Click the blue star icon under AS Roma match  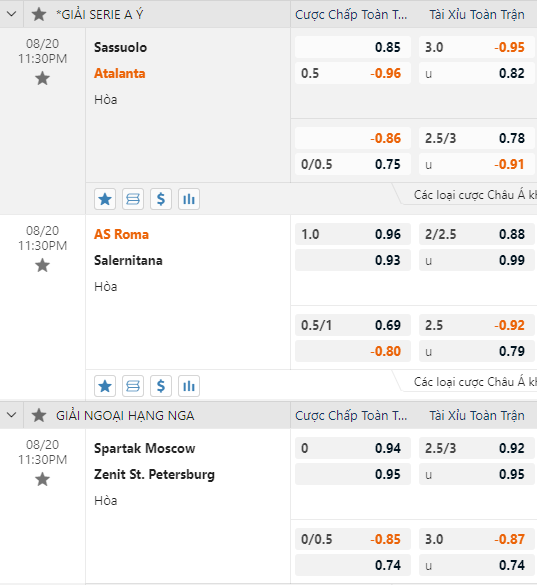(x=105, y=386)
